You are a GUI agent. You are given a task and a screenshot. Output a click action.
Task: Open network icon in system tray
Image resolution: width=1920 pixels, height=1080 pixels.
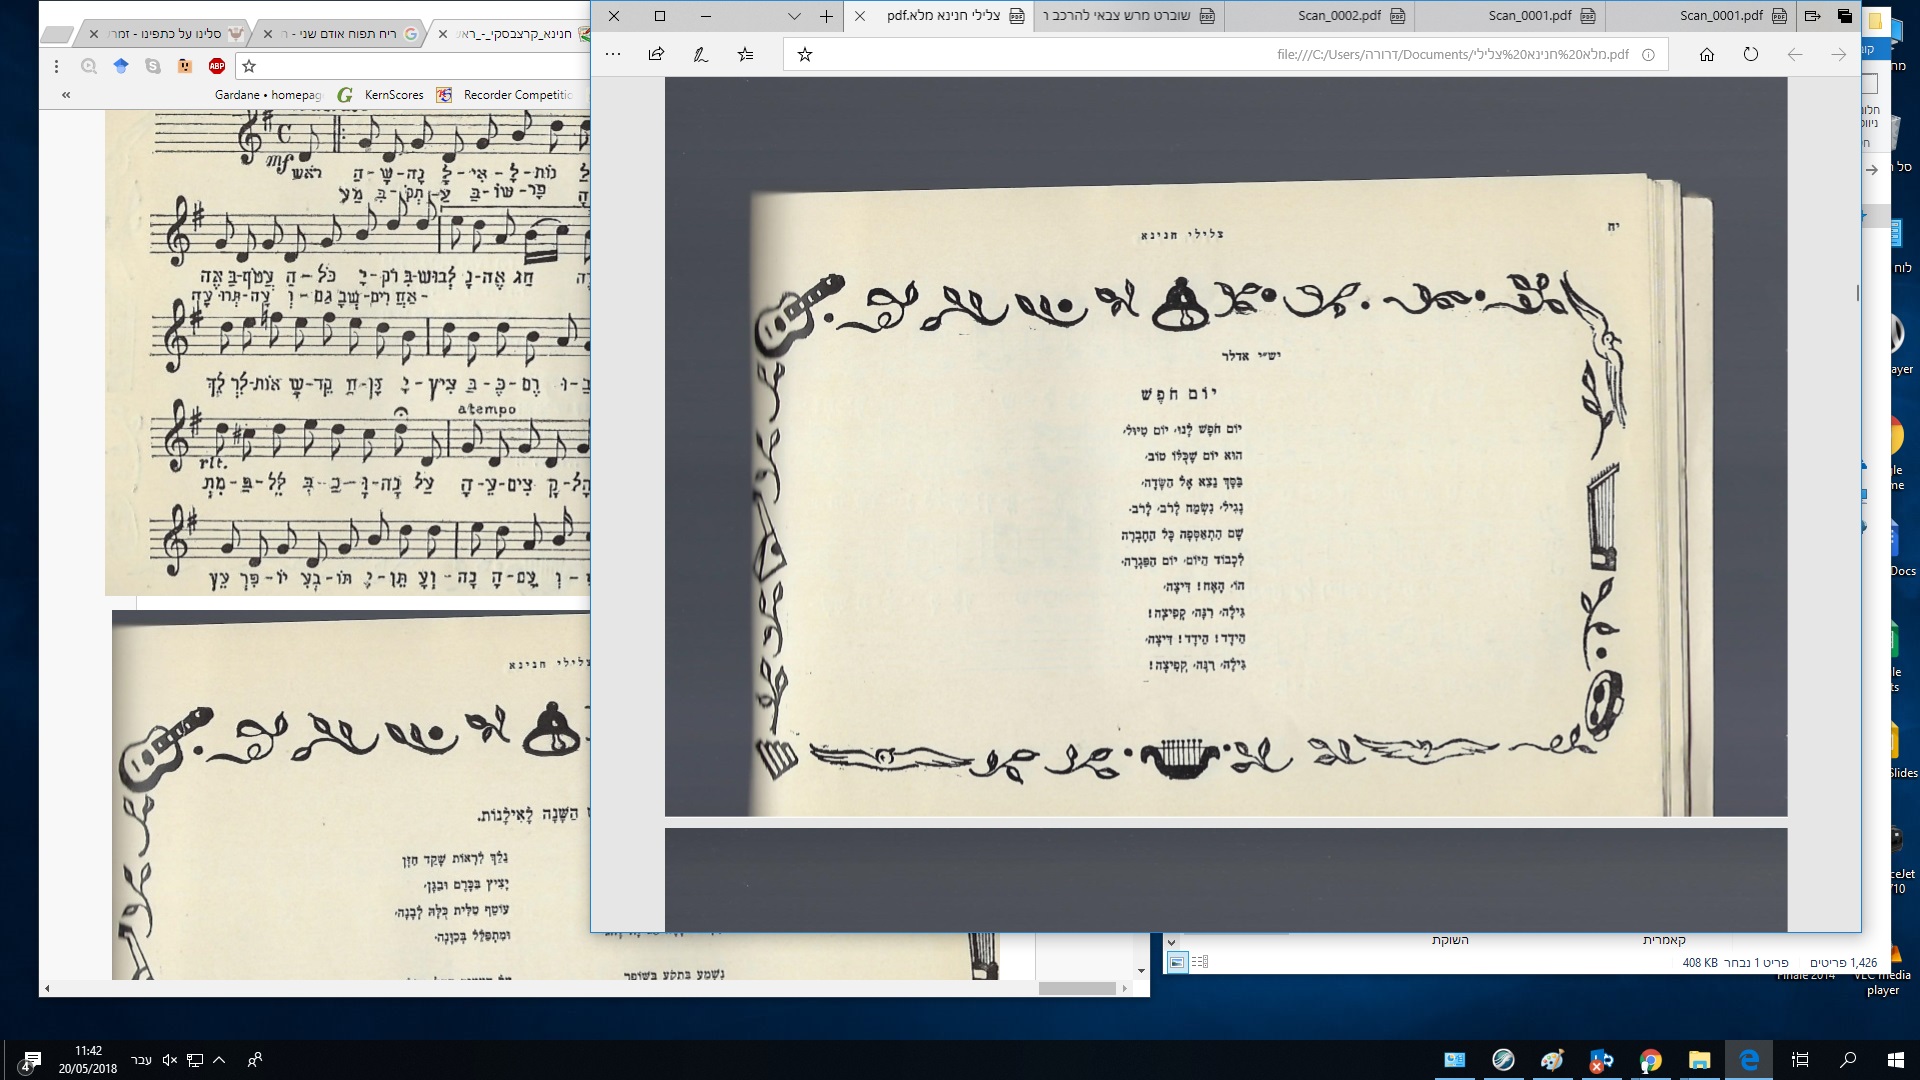(x=195, y=1060)
